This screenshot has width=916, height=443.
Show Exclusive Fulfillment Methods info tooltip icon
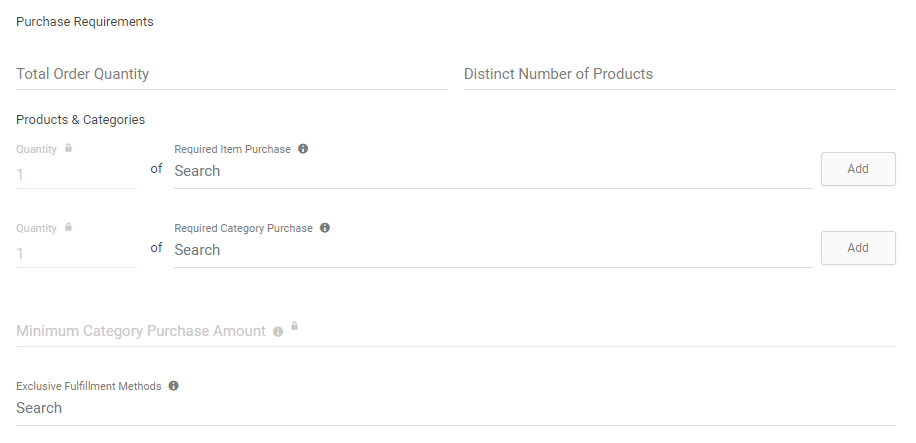(174, 386)
